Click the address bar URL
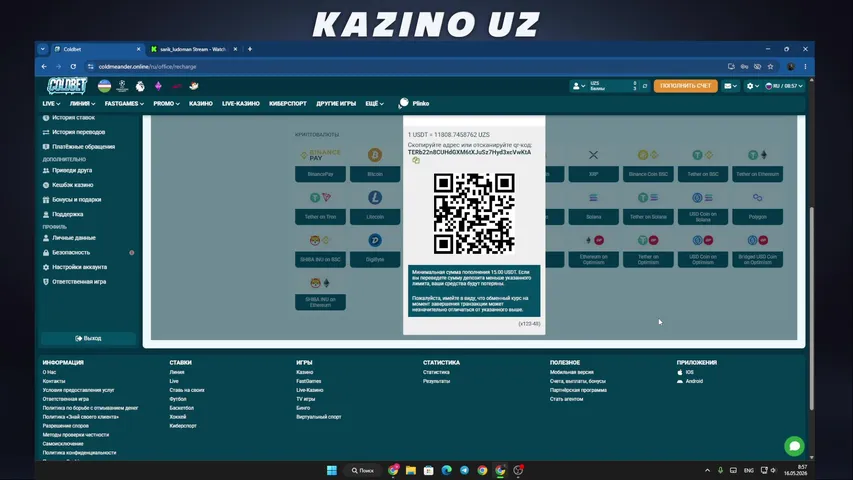Viewport: 853px width, 480px height. click(147, 66)
